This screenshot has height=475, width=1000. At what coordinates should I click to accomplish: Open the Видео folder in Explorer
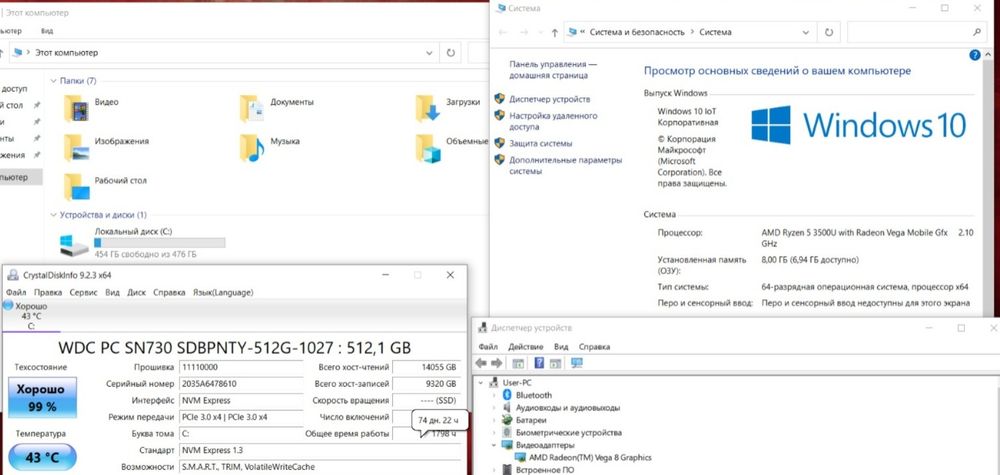pos(76,108)
